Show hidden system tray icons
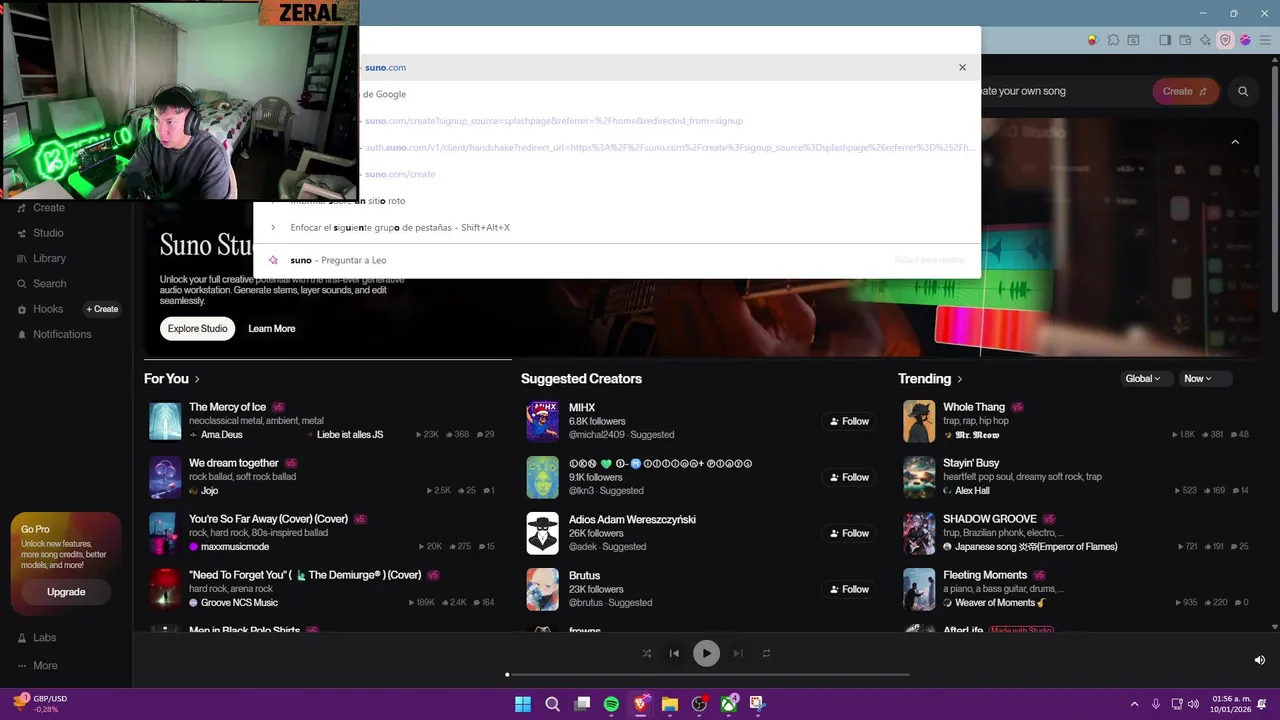This screenshot has height=720, width=1280. coord(1134,704)
